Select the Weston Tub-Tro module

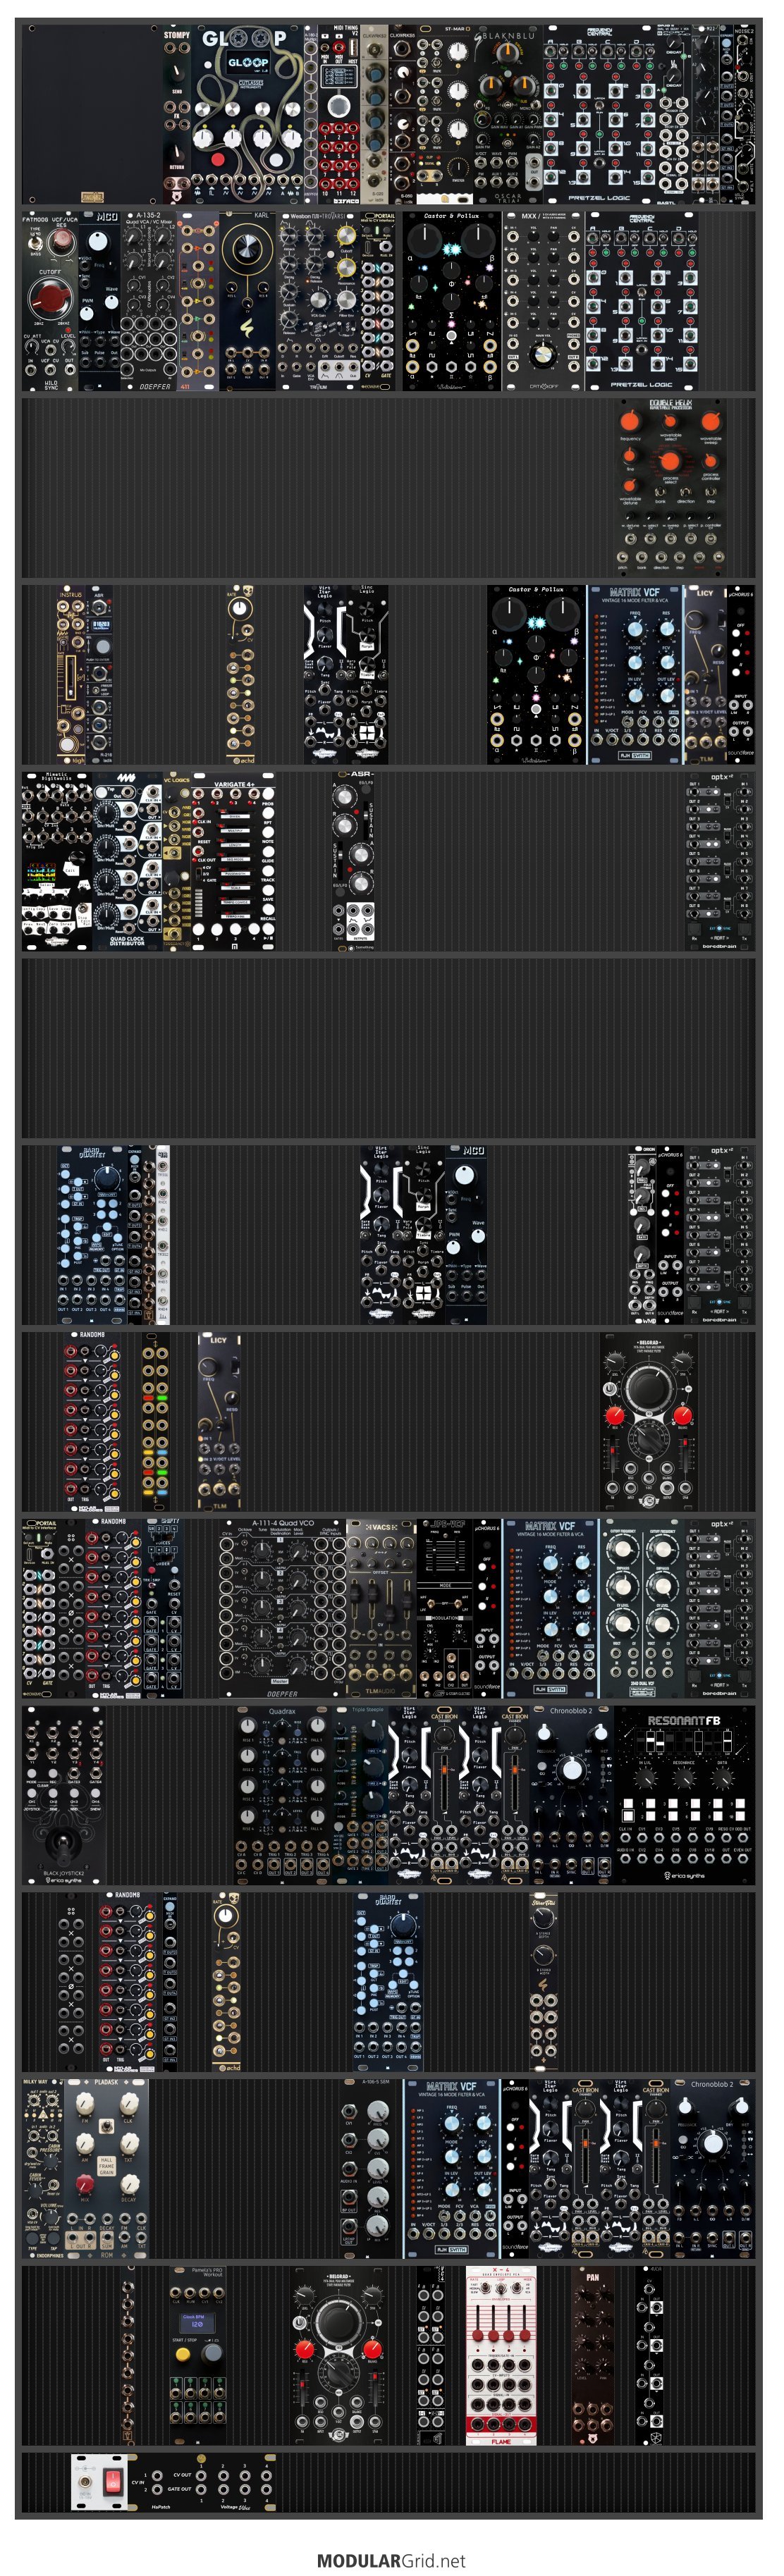click(317, 301)
